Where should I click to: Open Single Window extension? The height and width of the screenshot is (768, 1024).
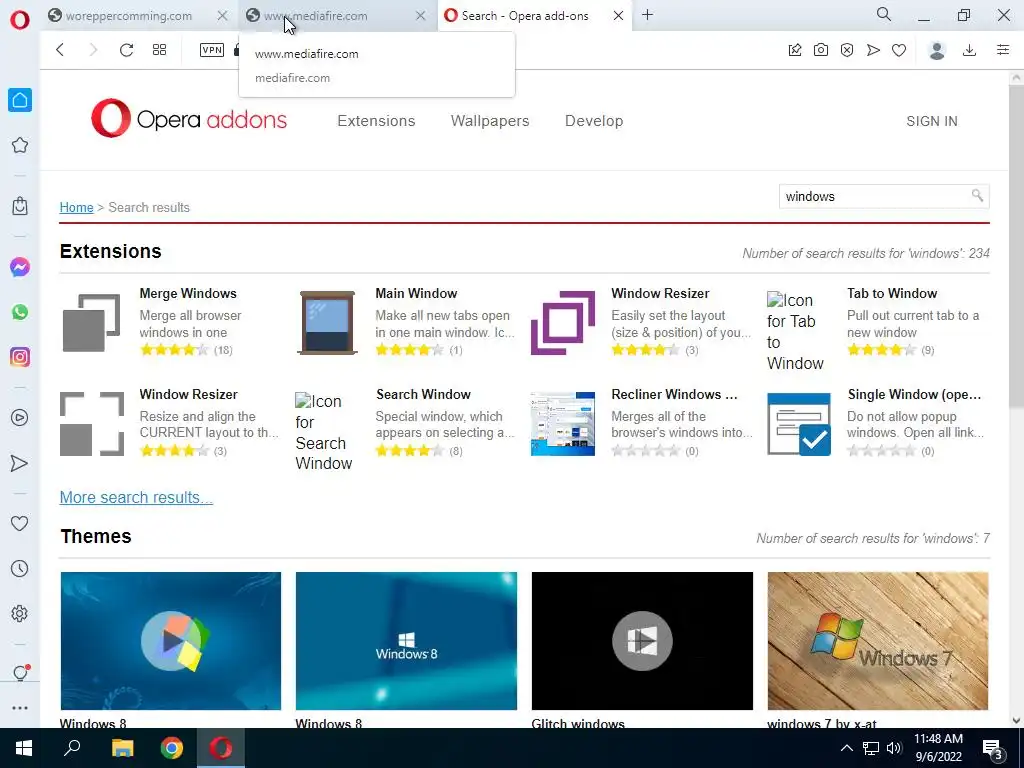coord(914,394)
